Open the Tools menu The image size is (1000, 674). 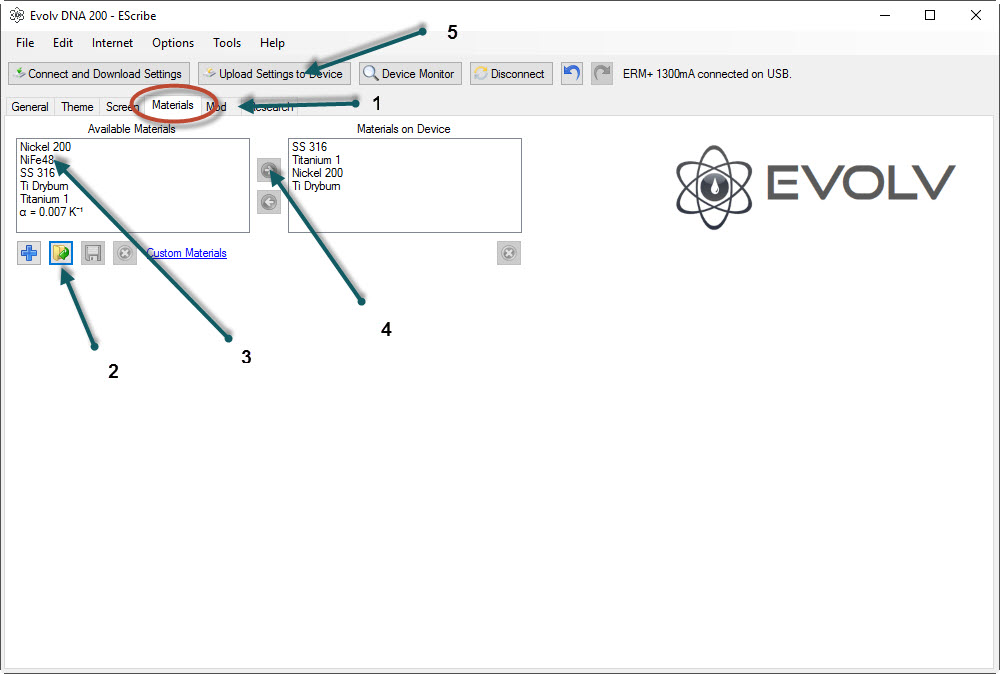[227, 43]
